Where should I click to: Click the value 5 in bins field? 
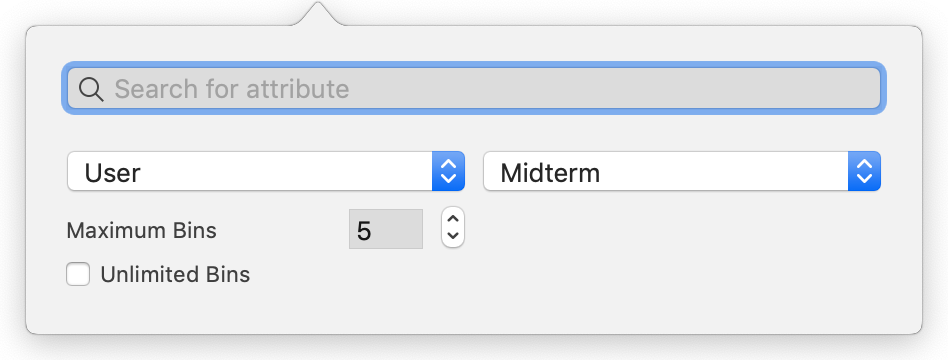tap(364, 231)
